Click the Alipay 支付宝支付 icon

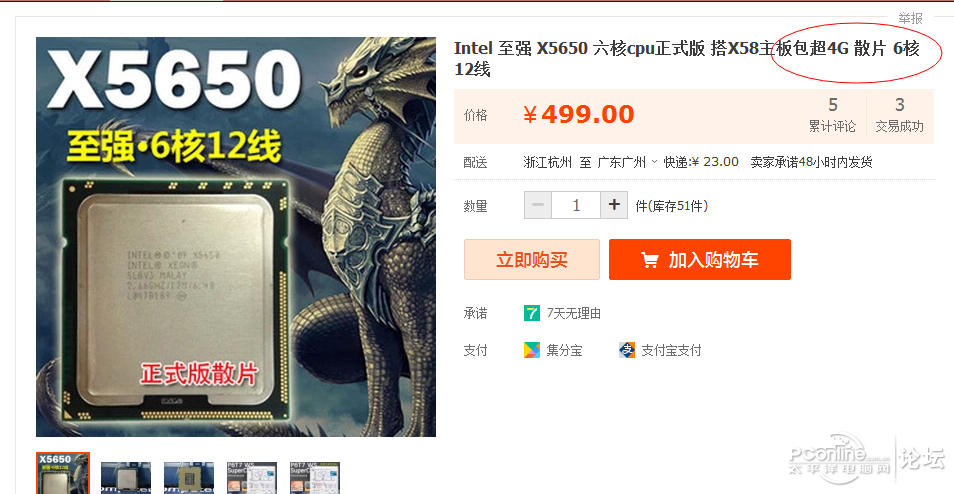point(627,350)
